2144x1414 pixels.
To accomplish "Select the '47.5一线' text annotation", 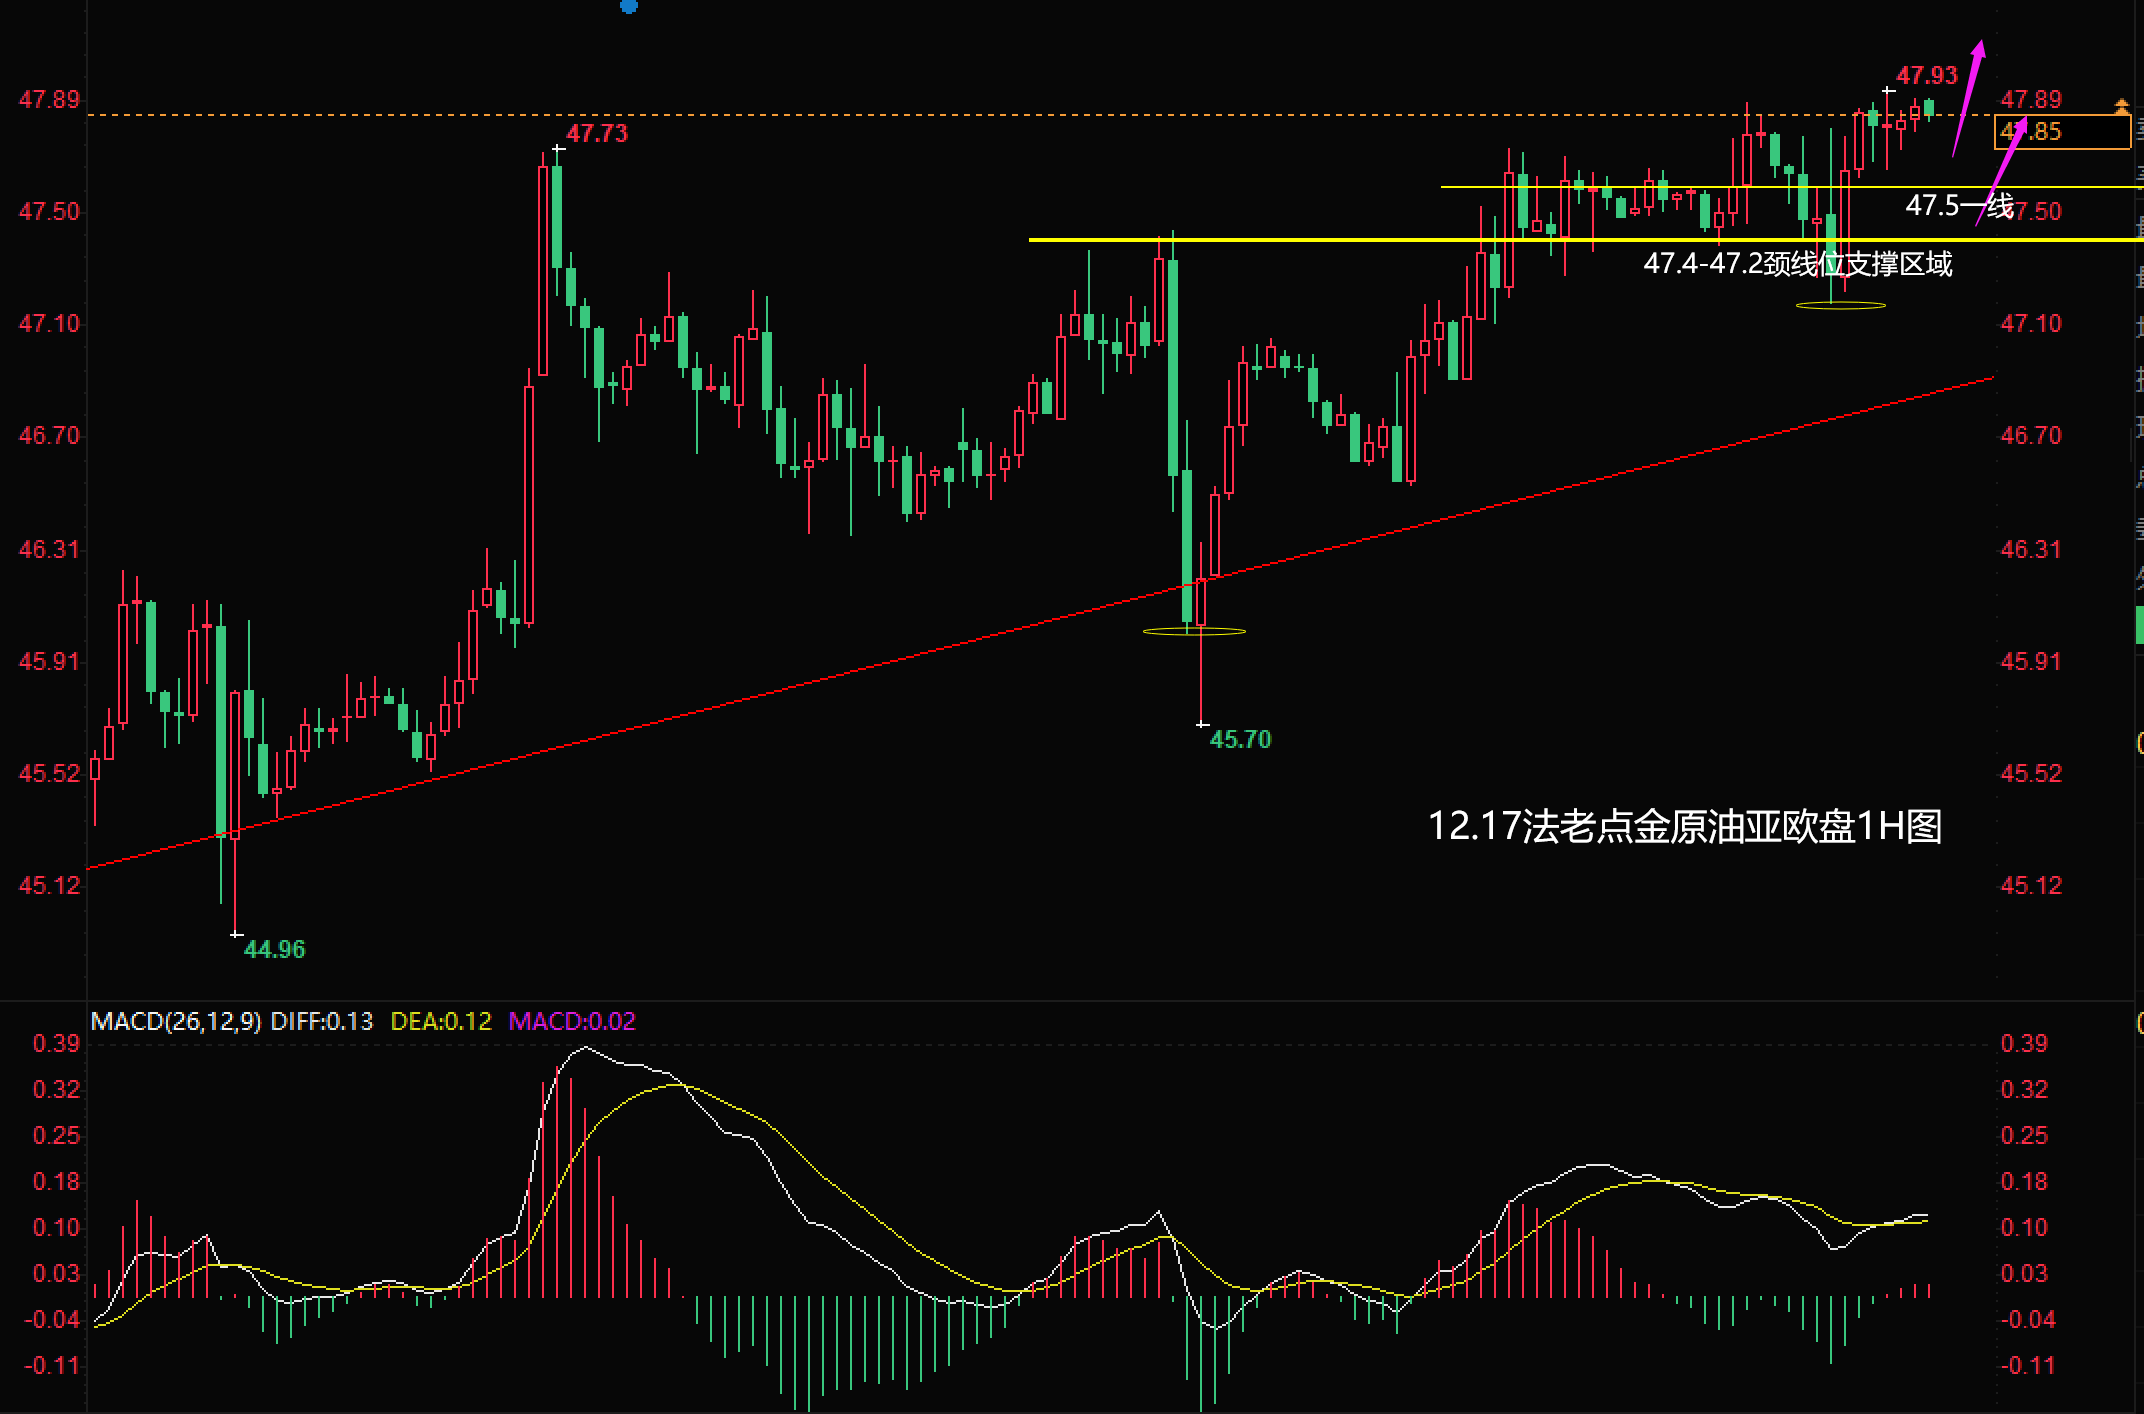I will pos(1958,206).
